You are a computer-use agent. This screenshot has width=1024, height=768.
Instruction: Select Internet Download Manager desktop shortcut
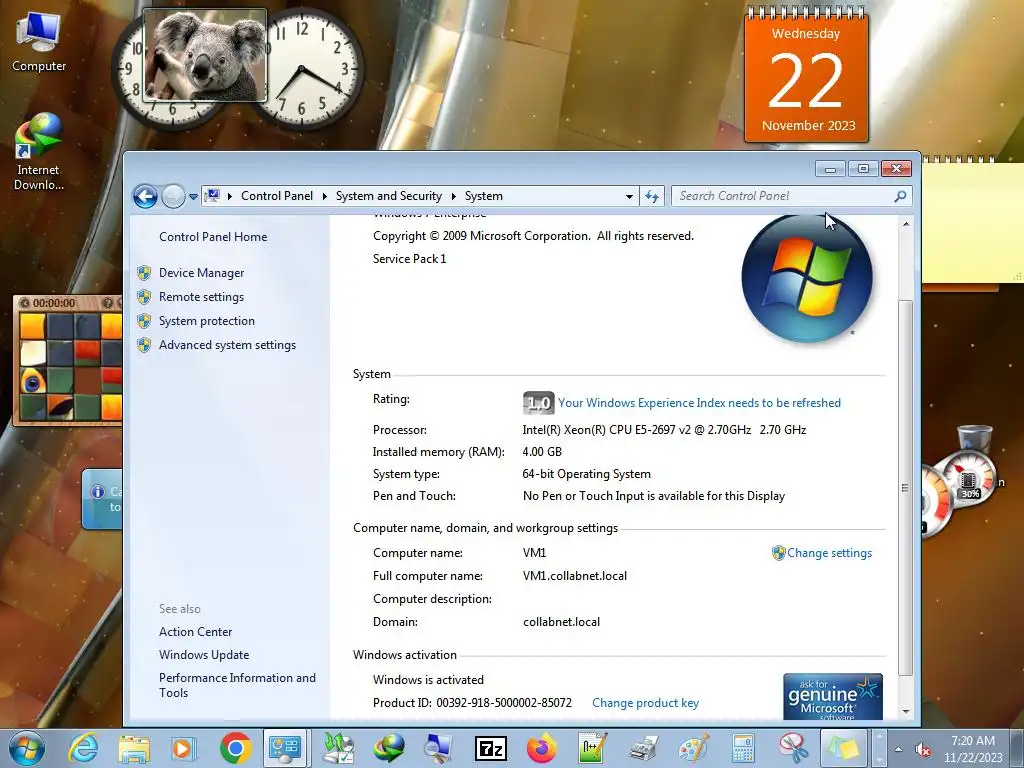pyautogui.click(x=39, y=152)
